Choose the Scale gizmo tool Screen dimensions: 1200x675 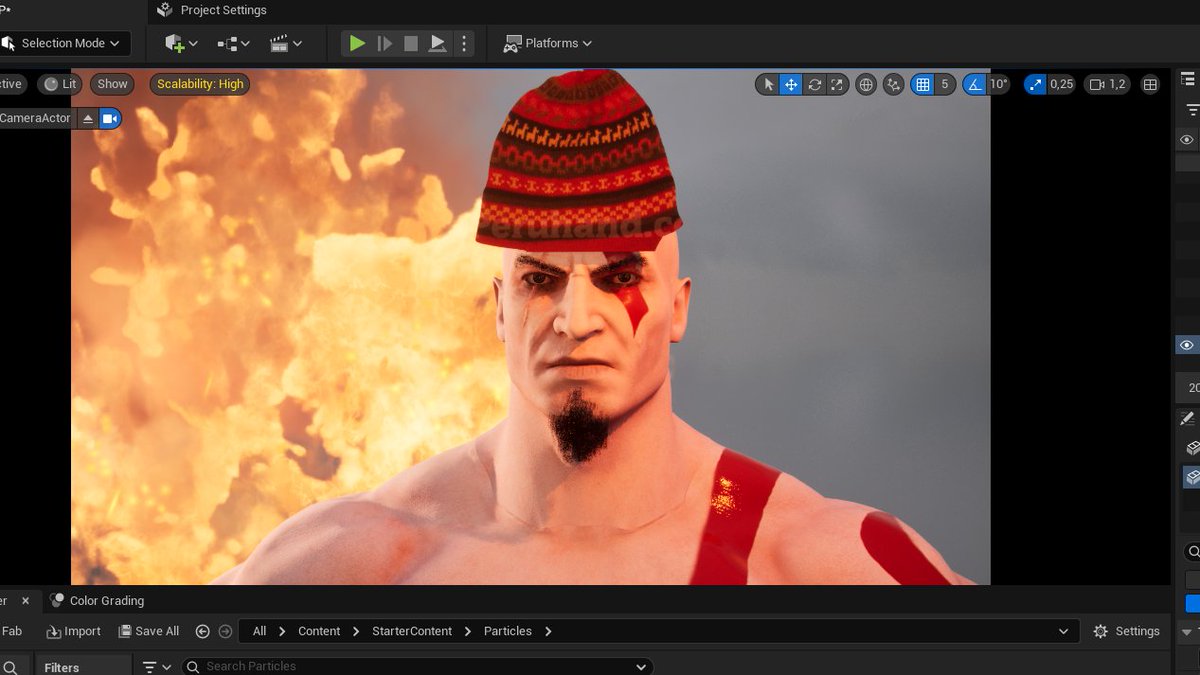pyautogui.click(x=837, y=85)
